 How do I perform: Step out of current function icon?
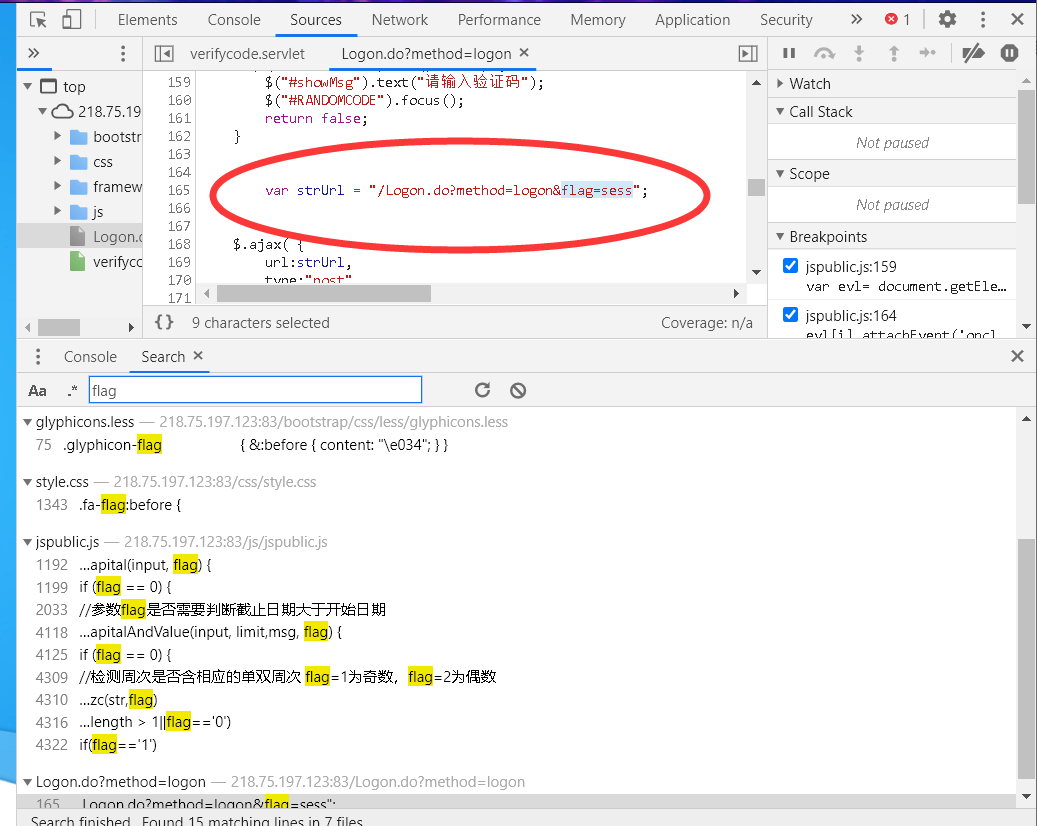click(893, 53)
